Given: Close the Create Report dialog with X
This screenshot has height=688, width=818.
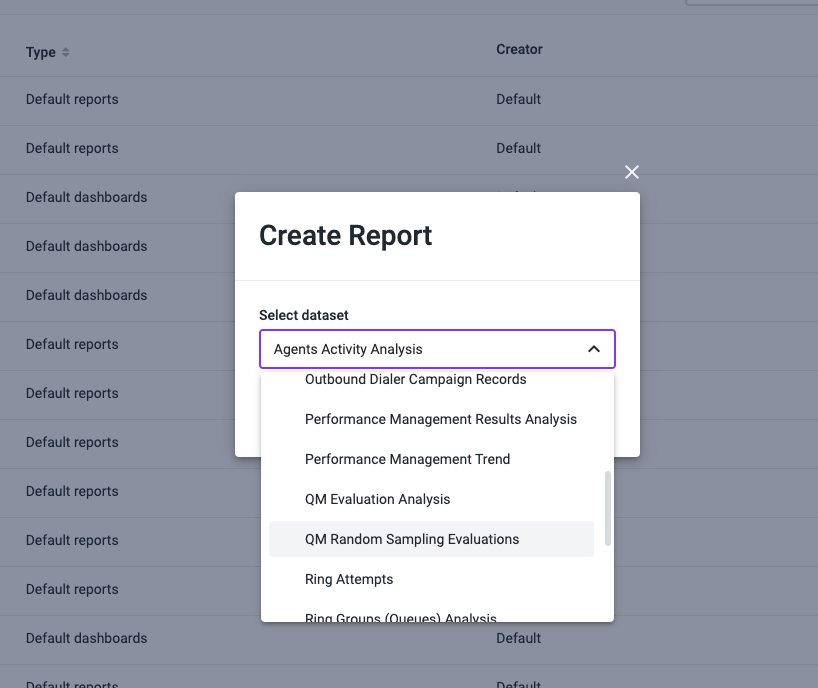Looking at the screenshot, I should click(632, 172).
